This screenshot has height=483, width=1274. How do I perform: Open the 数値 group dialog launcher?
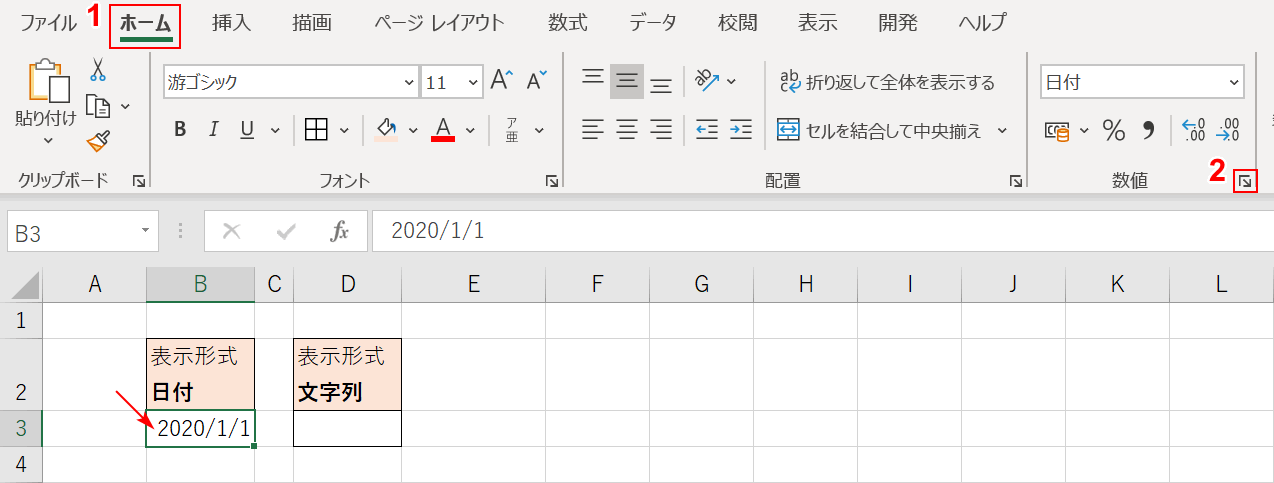(x=1245, y=181)
